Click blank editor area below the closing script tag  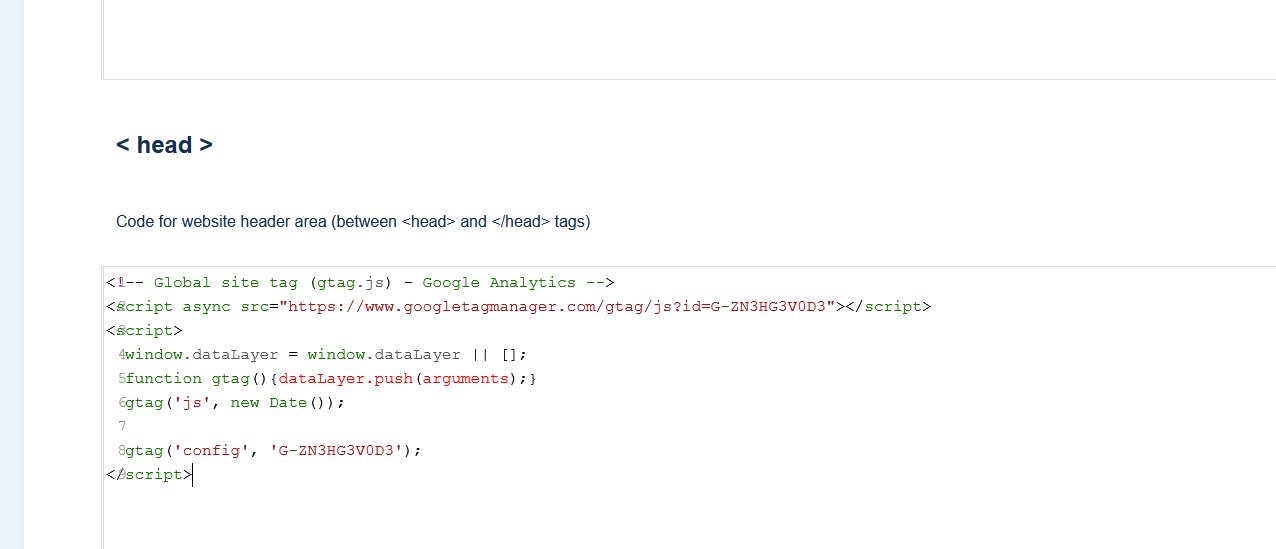click(x=689, y=517)
